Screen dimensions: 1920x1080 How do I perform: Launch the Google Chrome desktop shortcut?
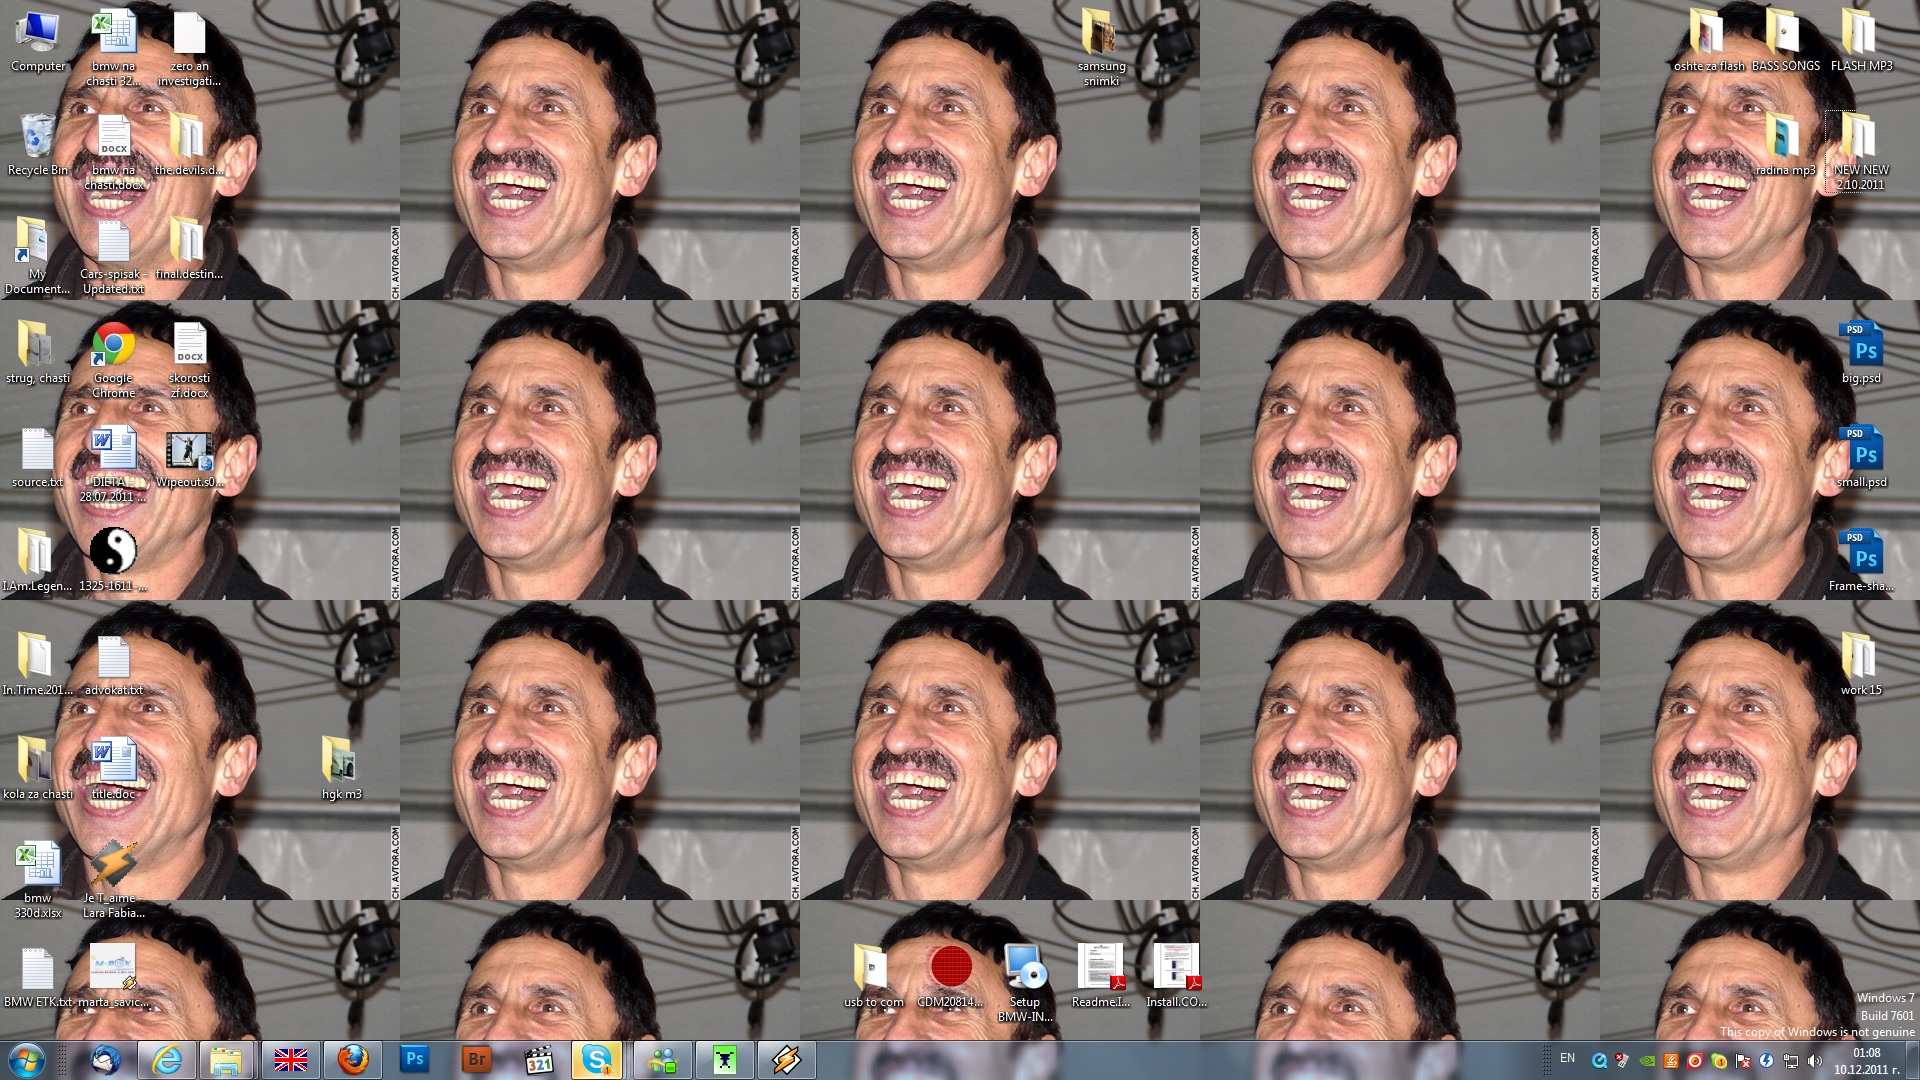[x=113, y=361]
